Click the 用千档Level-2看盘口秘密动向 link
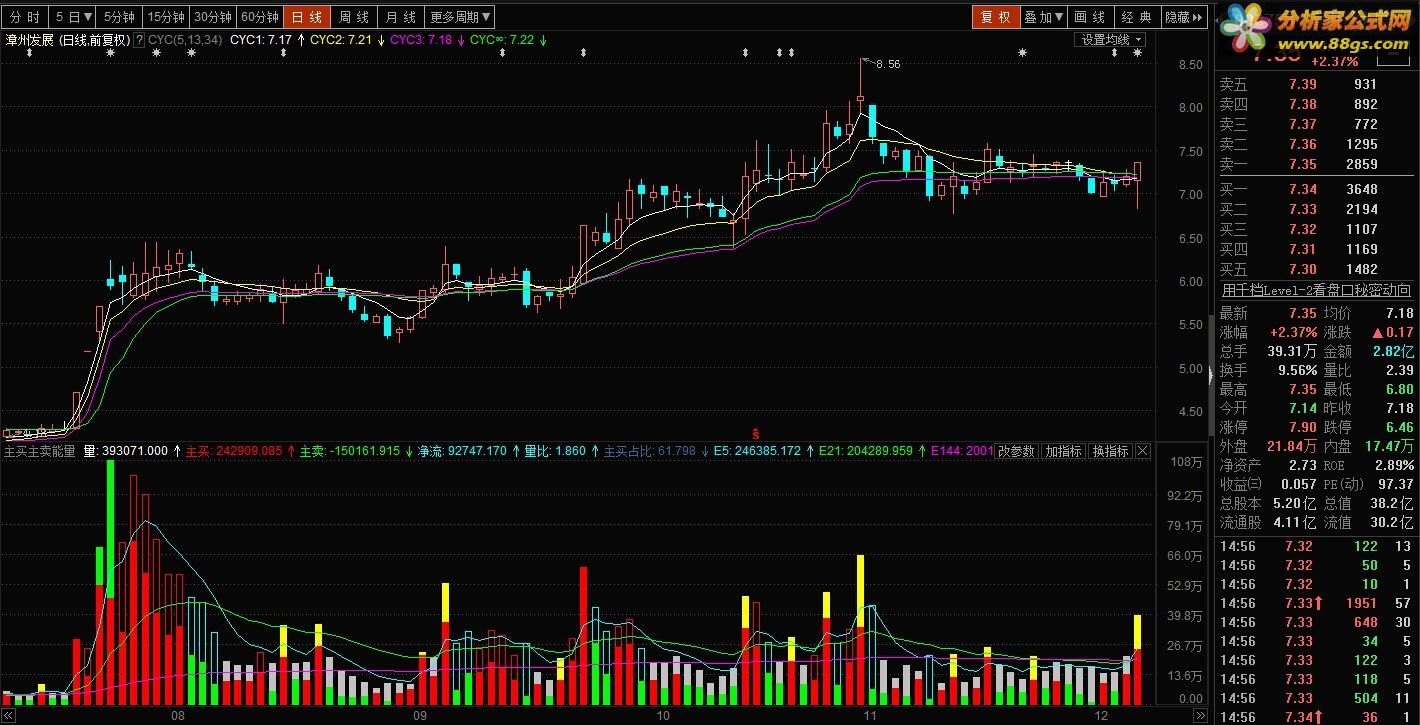The width and height of the screenshot is (1420, 725). [x=1316, y=290]
